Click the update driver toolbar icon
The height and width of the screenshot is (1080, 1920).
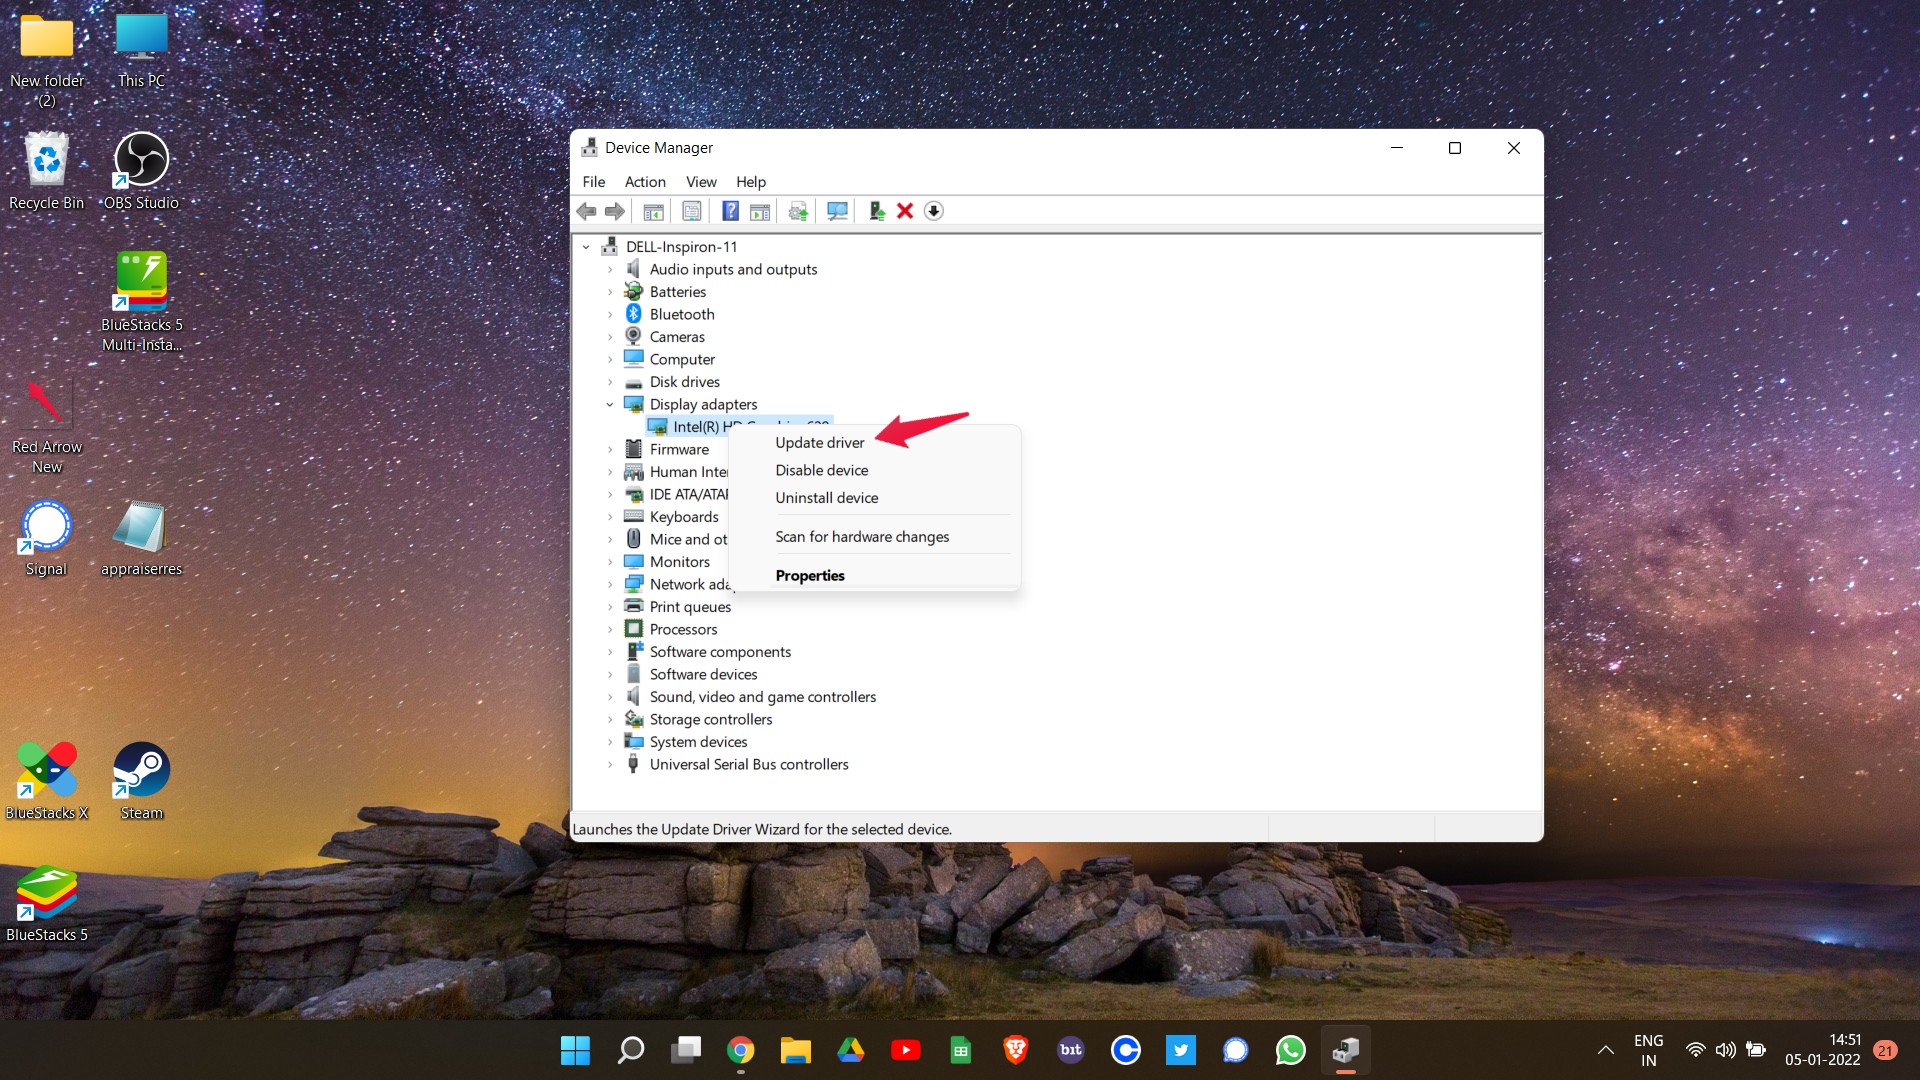pyautogui.click(x=798, y=211)
